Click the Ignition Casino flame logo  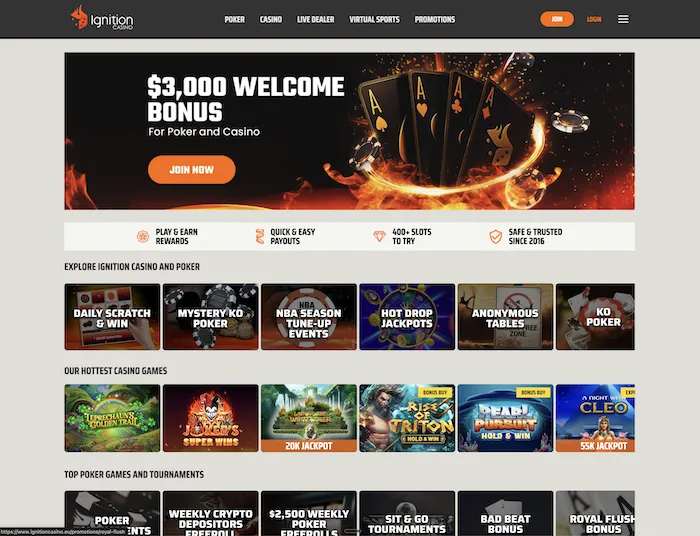102,18
